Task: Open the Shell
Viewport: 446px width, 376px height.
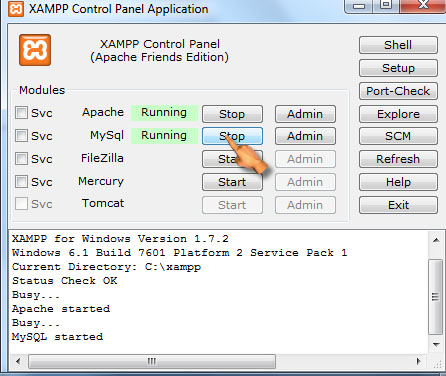Action: click(x=398, y=45)
